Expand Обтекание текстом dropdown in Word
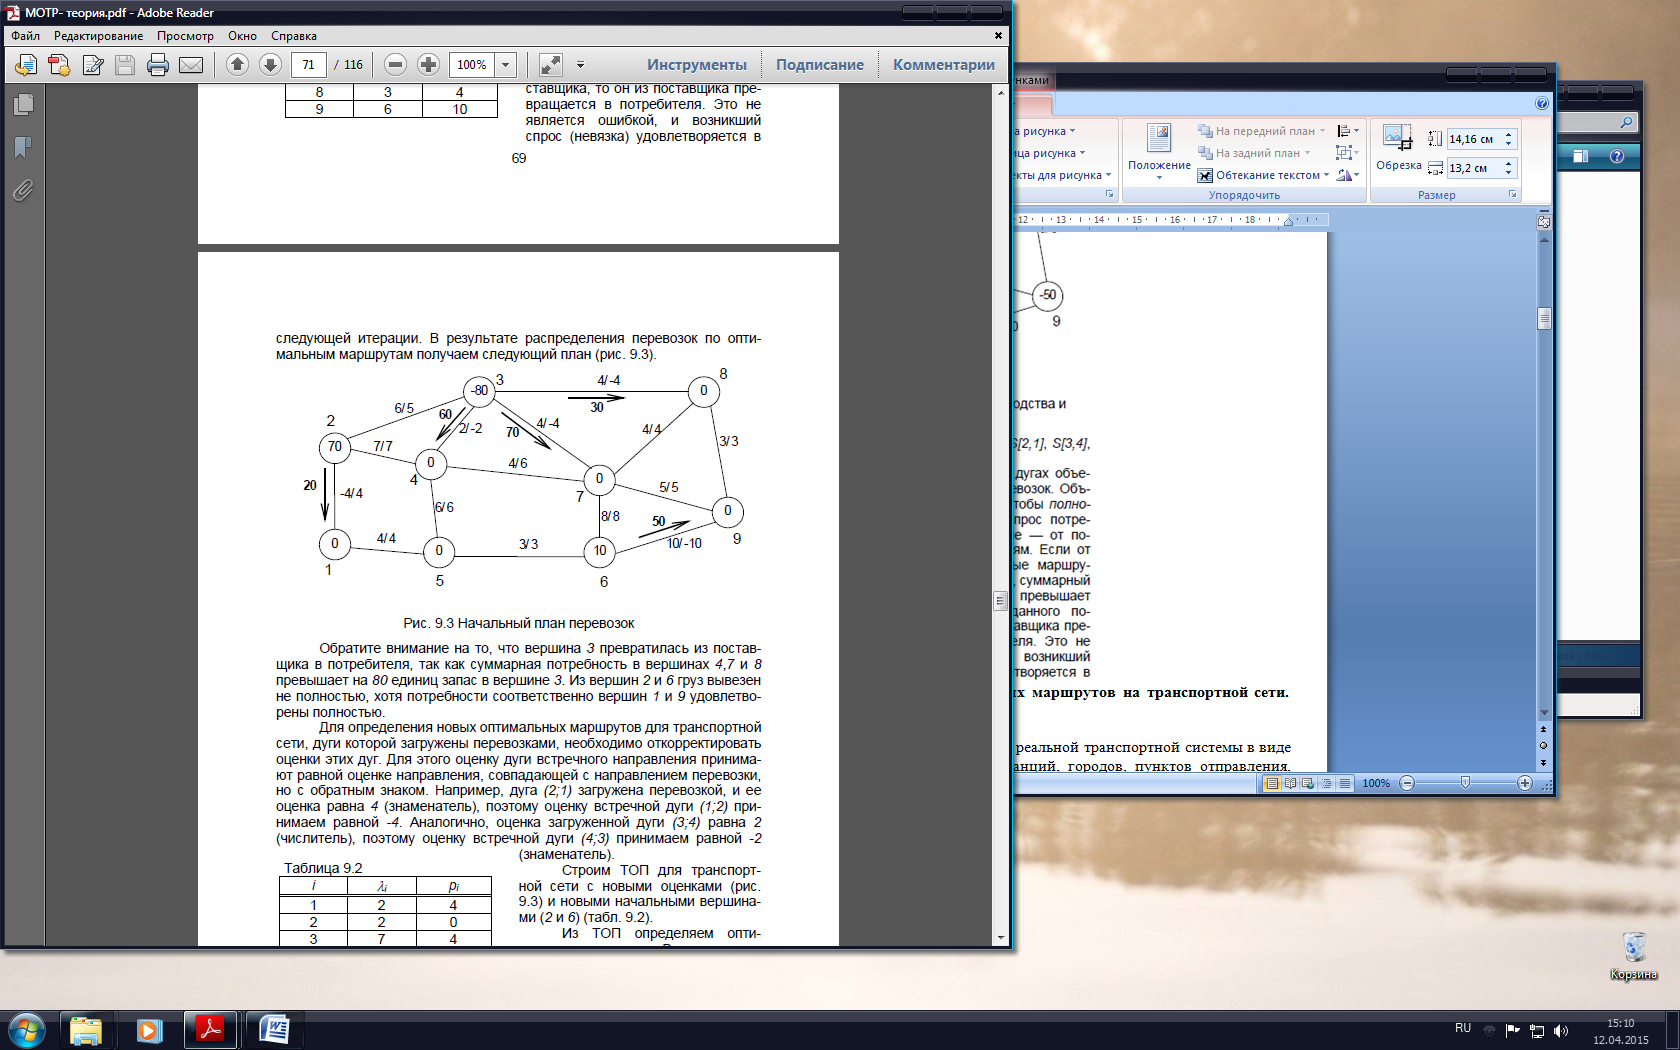The height and width of the screenshot is (1050, 1680). coord(1326,175)
